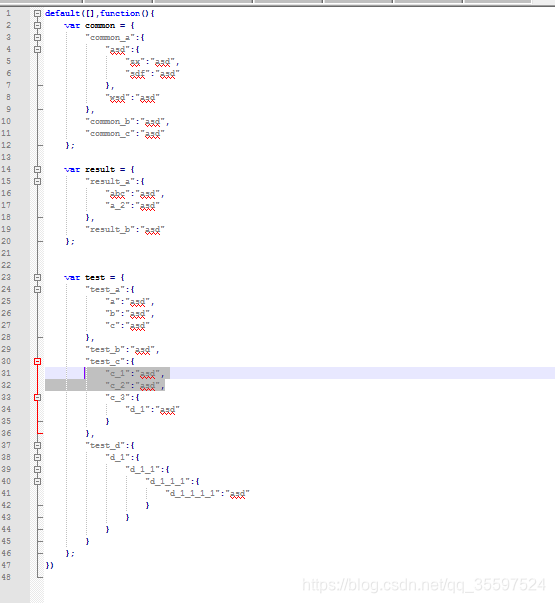The width and height of the screenshot is (555, 603).
Task: Collapse the "common_a" block fold marker
Action: [37, 37]
